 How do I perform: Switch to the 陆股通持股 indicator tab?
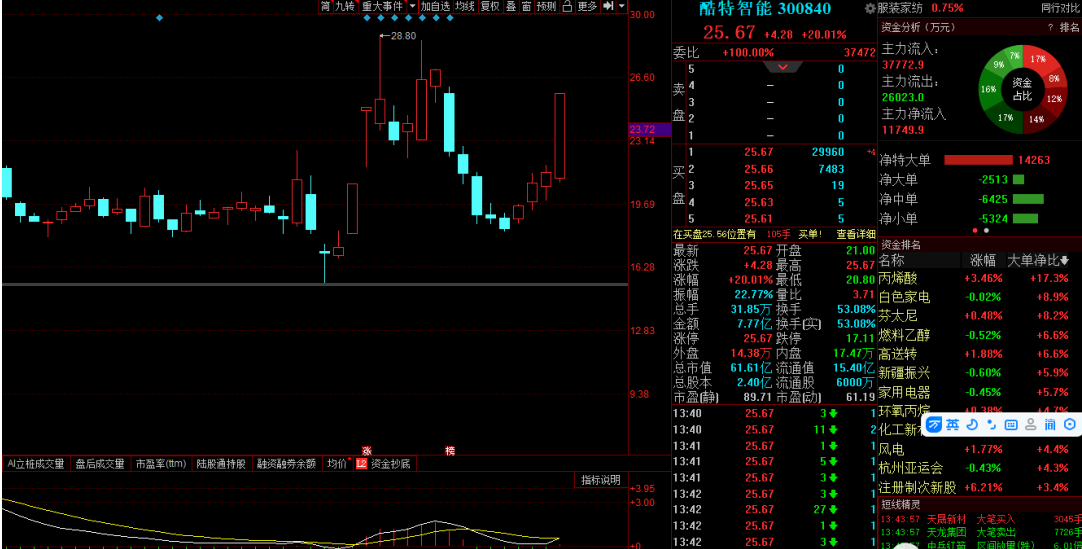[x=221, y=463]
